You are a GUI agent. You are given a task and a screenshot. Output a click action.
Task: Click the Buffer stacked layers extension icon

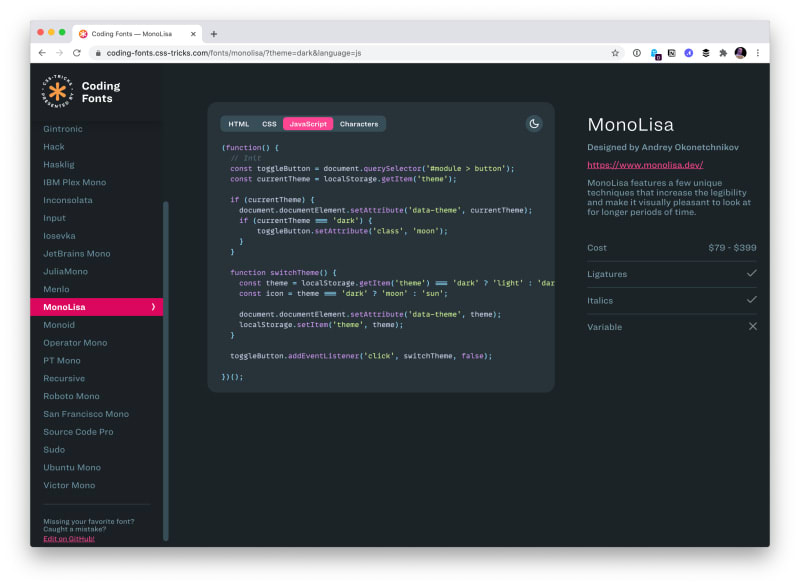(x=706, y=53)
